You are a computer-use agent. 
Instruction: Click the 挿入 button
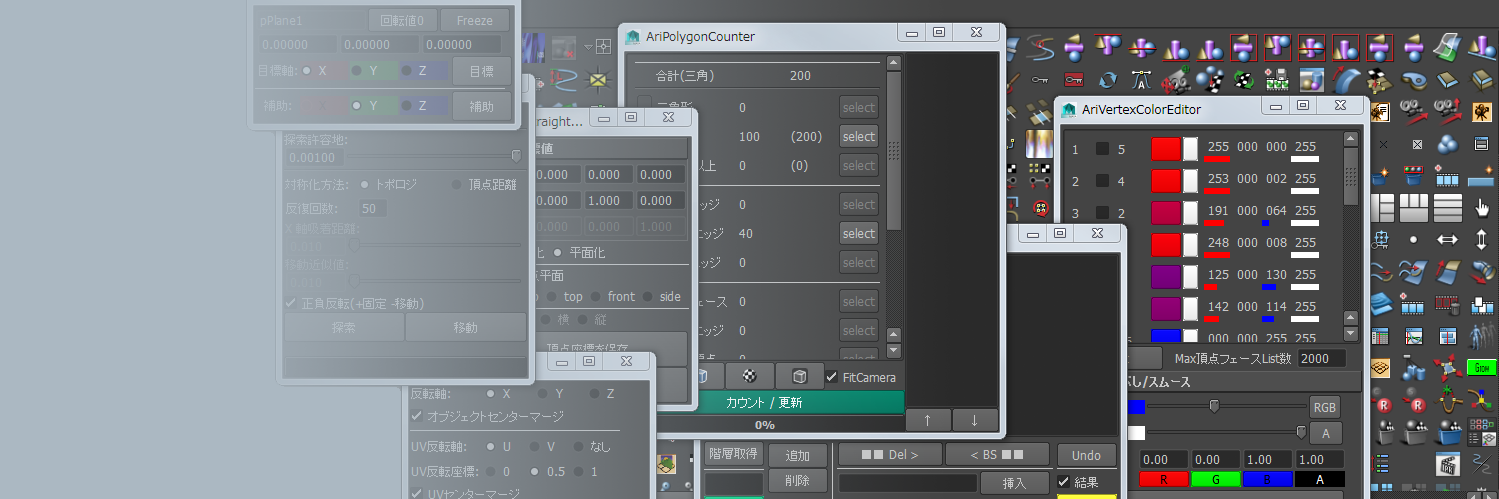(1015, 483)
